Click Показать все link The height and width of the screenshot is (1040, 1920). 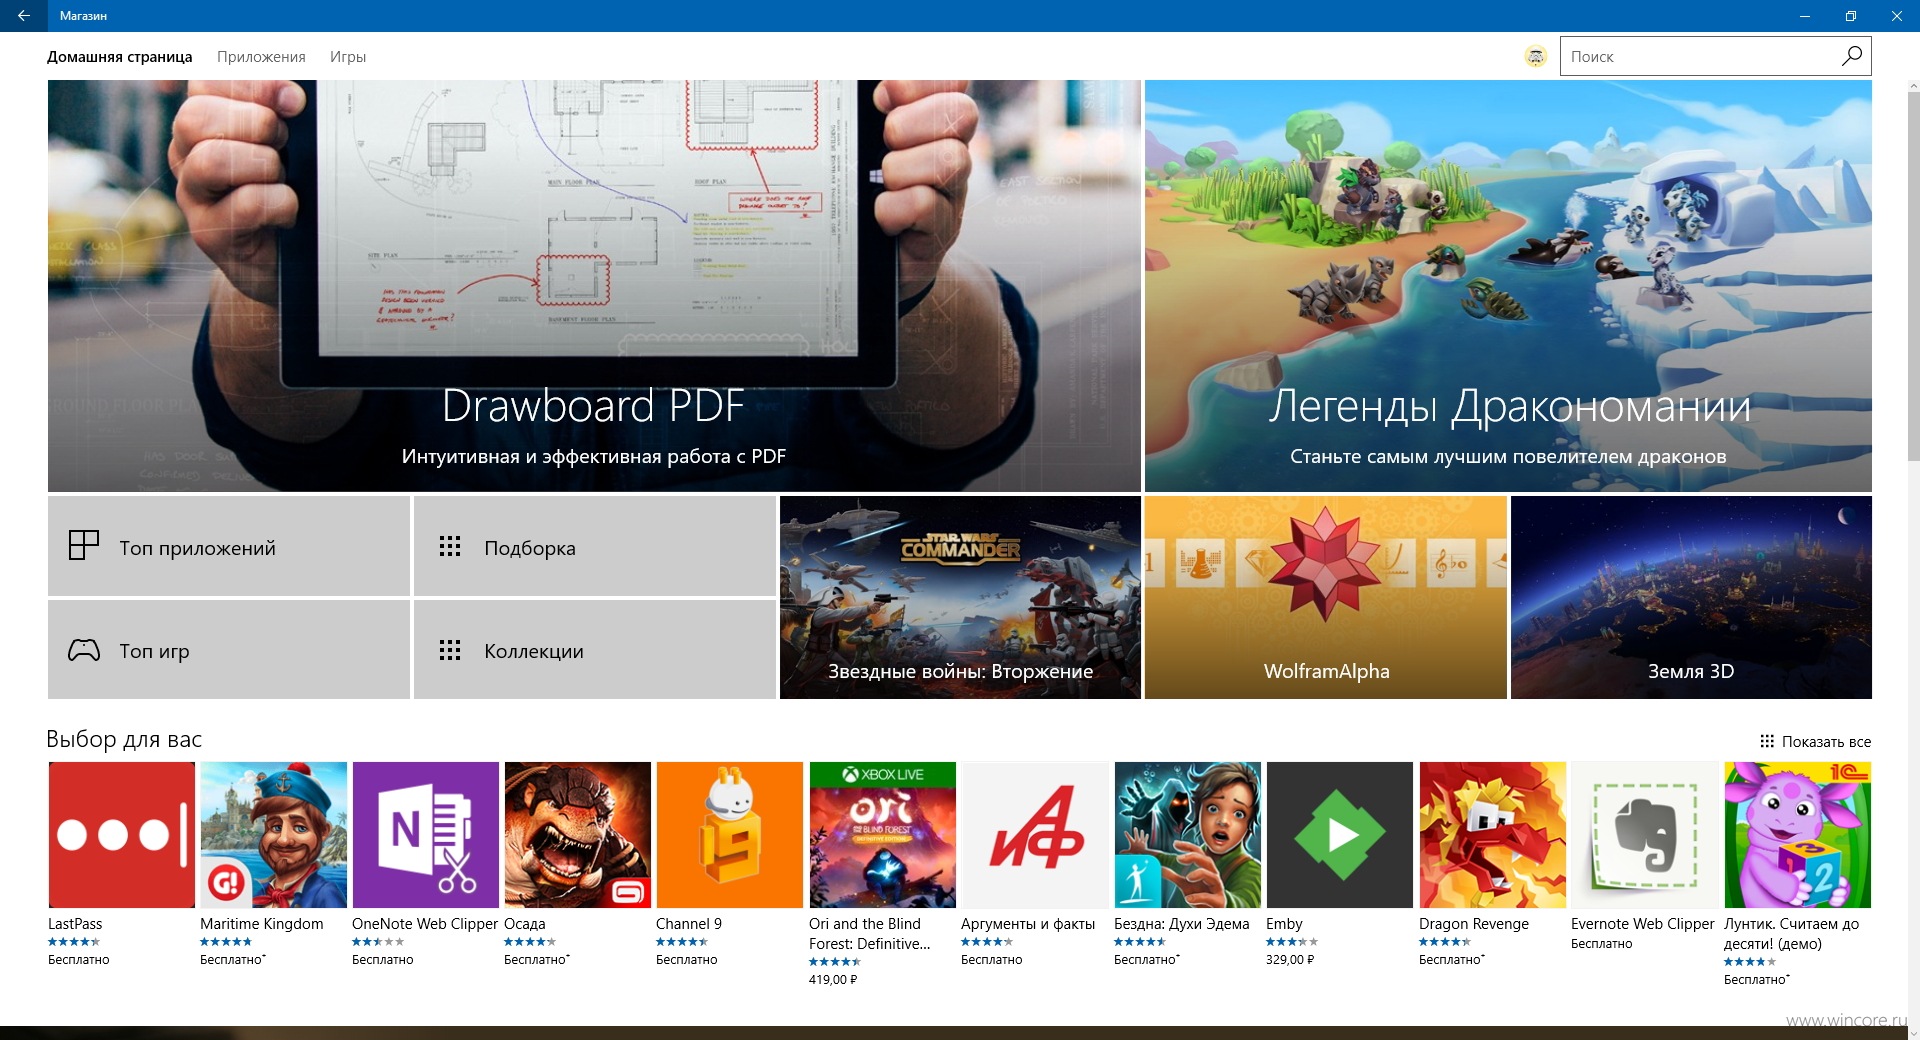[1826, 742]
